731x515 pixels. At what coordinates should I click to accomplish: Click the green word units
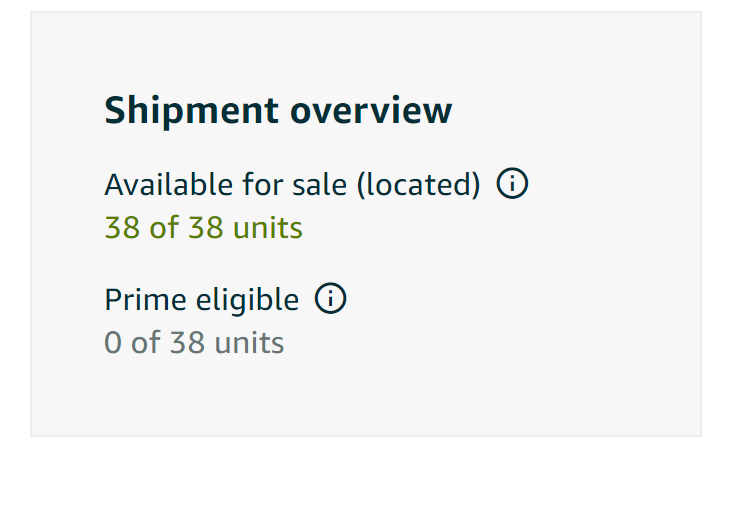click(268, 228)
